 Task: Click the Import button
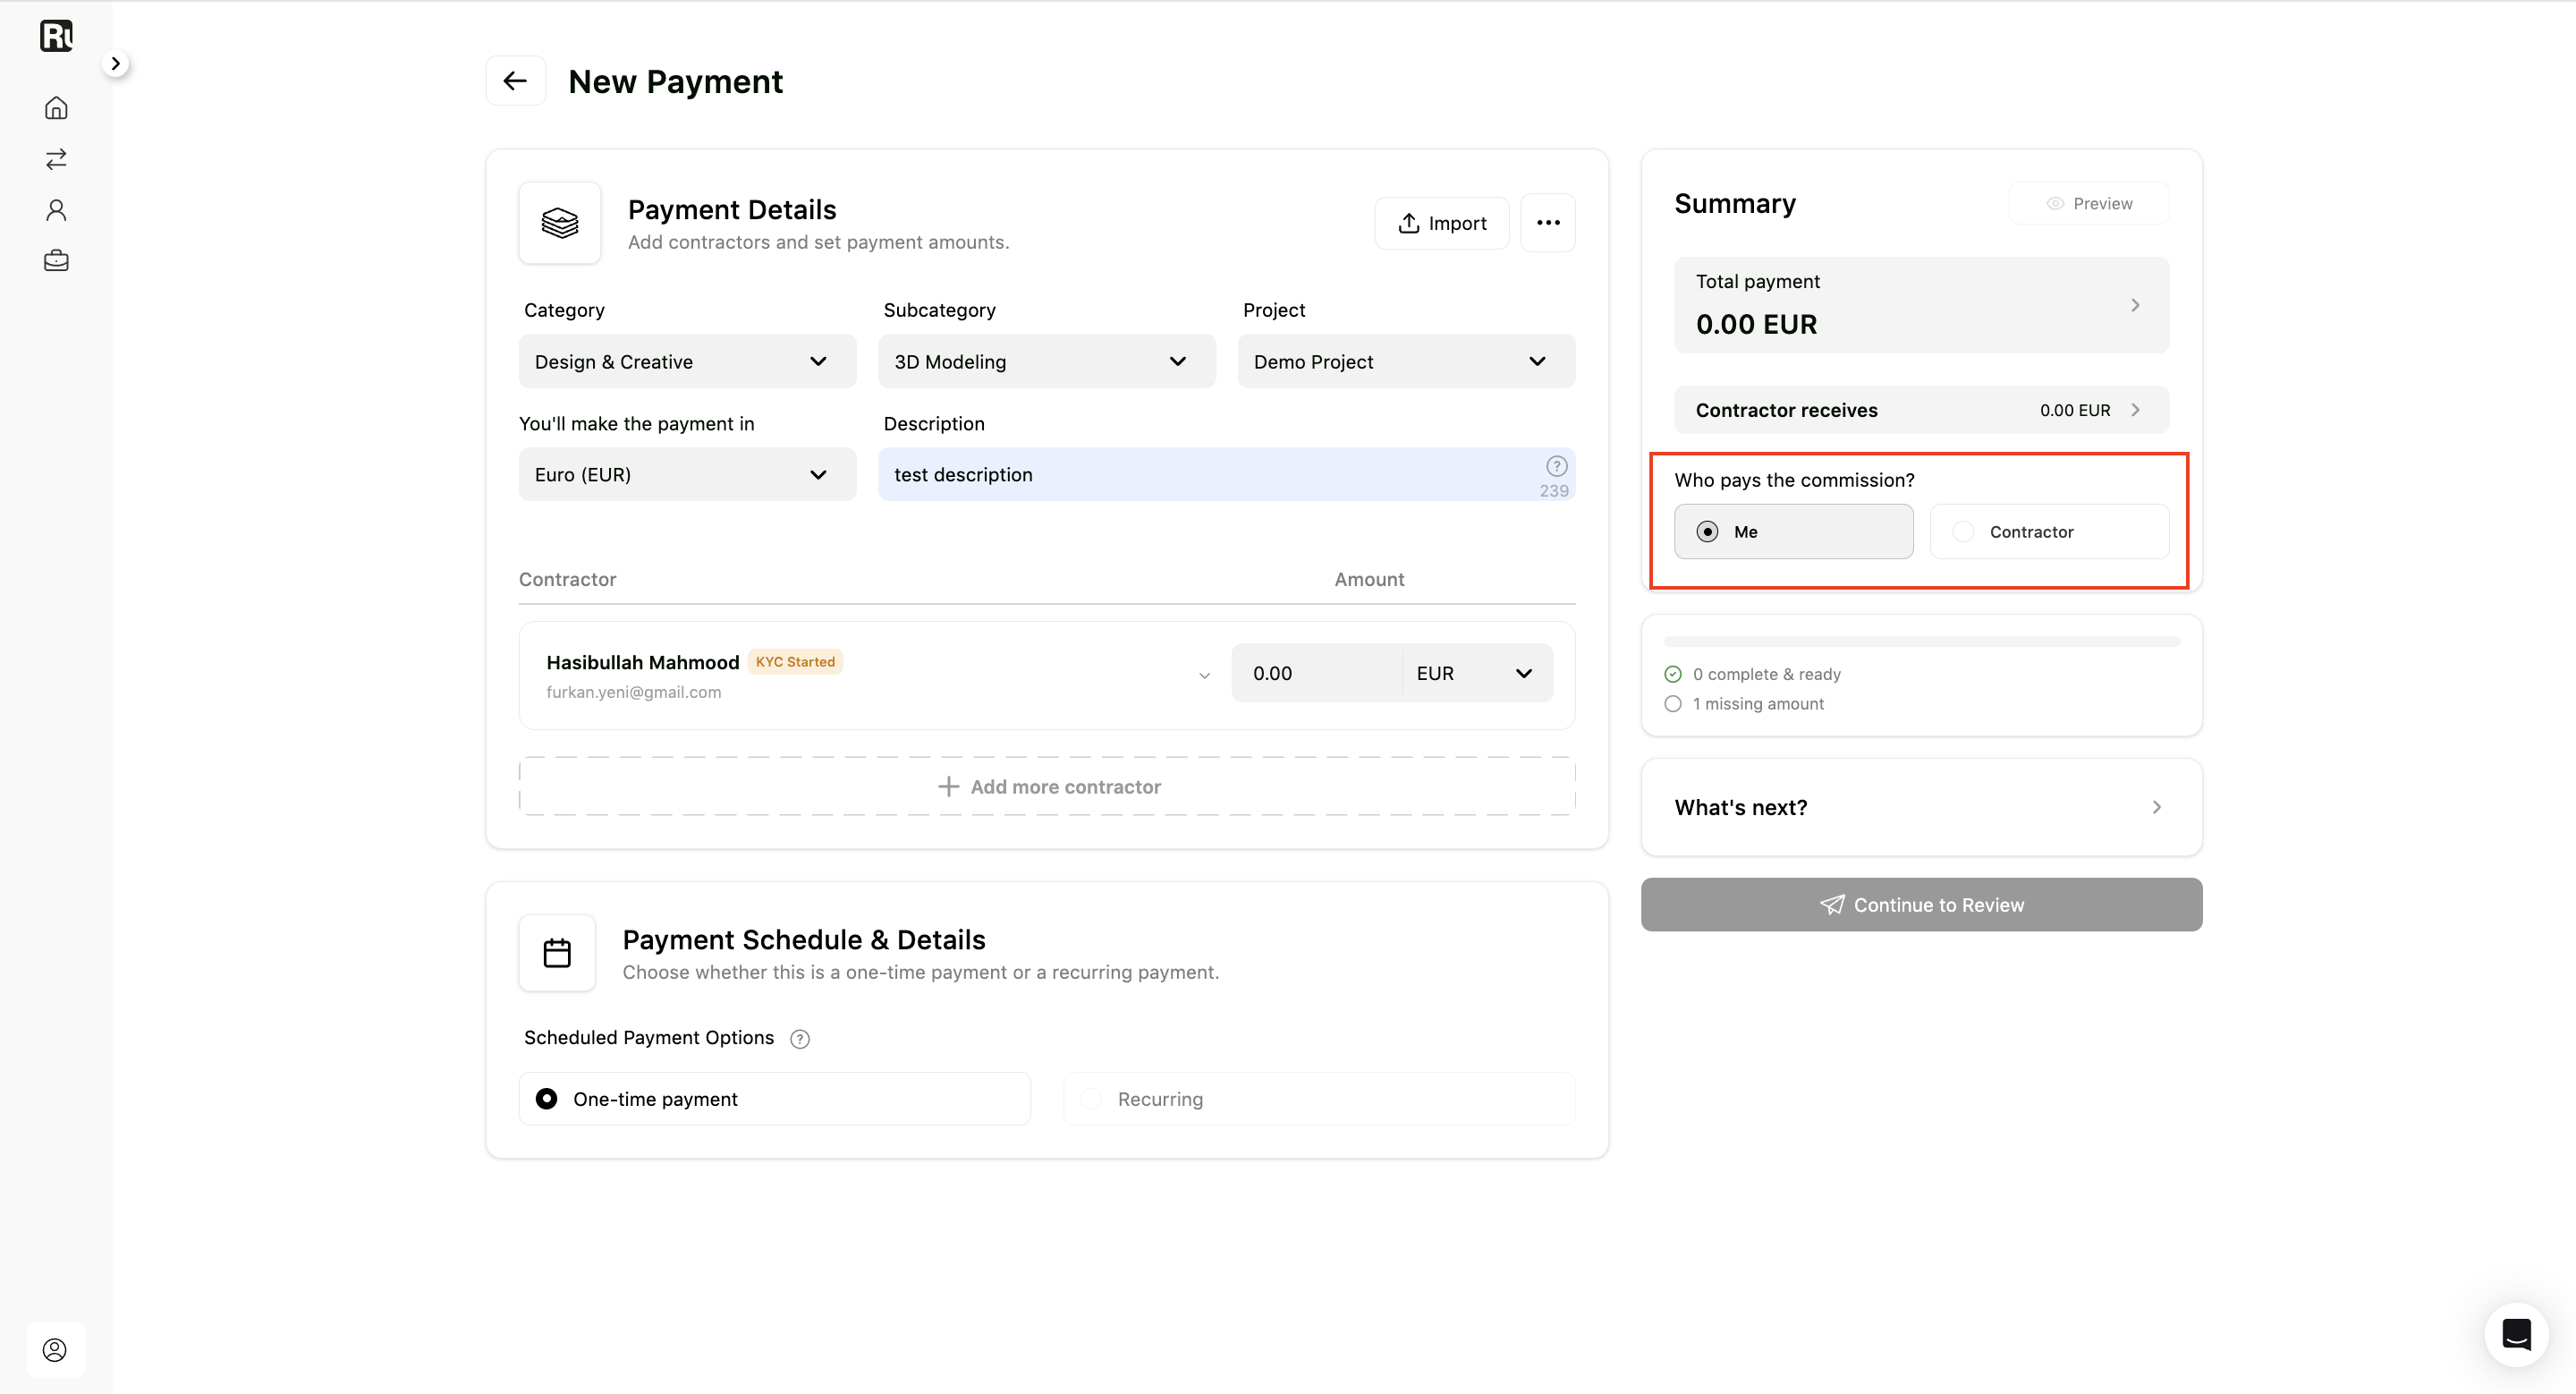[1442, 224]
